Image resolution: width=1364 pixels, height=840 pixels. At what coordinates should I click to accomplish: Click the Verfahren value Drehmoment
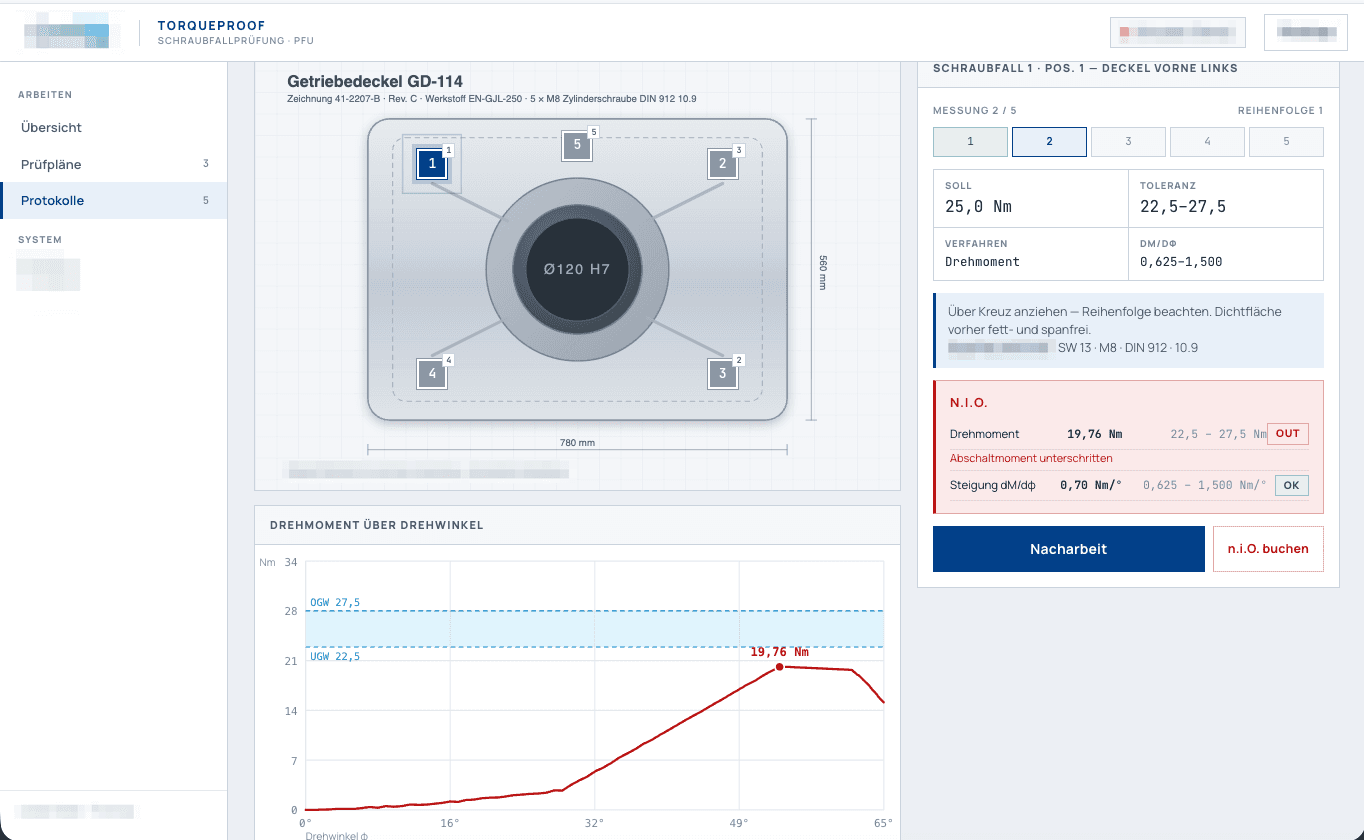[982, 262]
